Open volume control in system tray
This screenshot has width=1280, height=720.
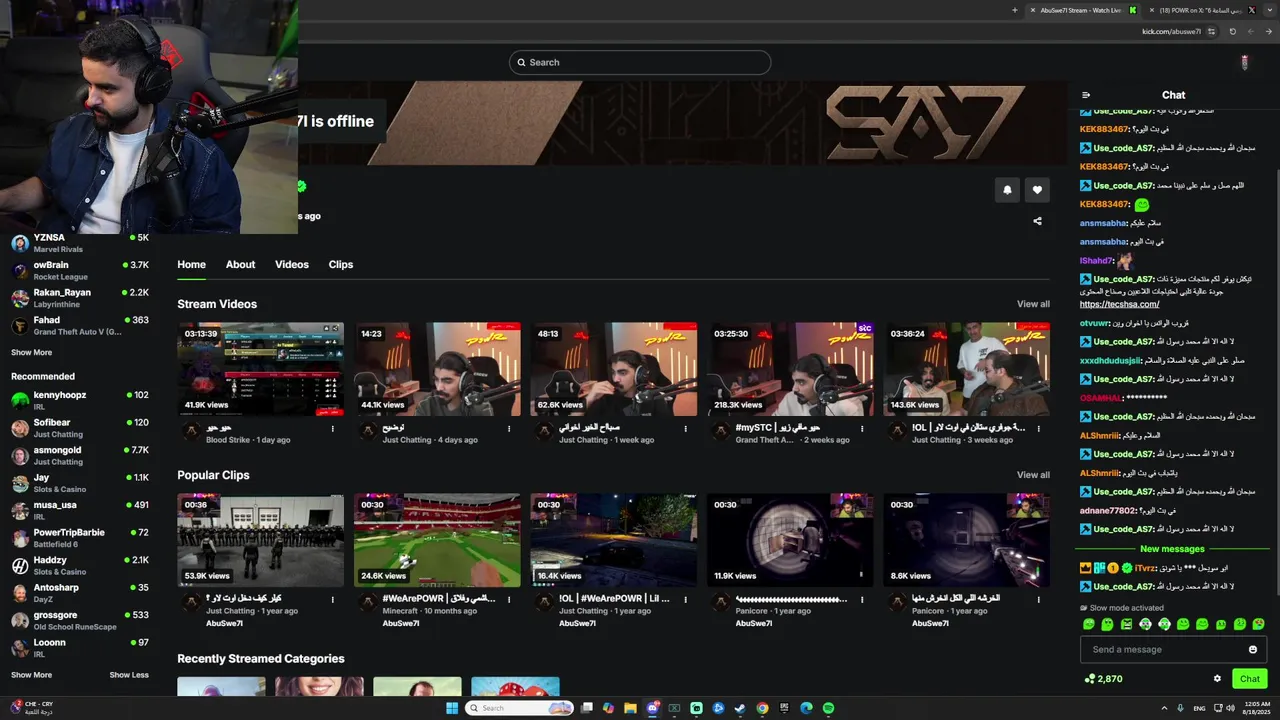coord(1230,708)
